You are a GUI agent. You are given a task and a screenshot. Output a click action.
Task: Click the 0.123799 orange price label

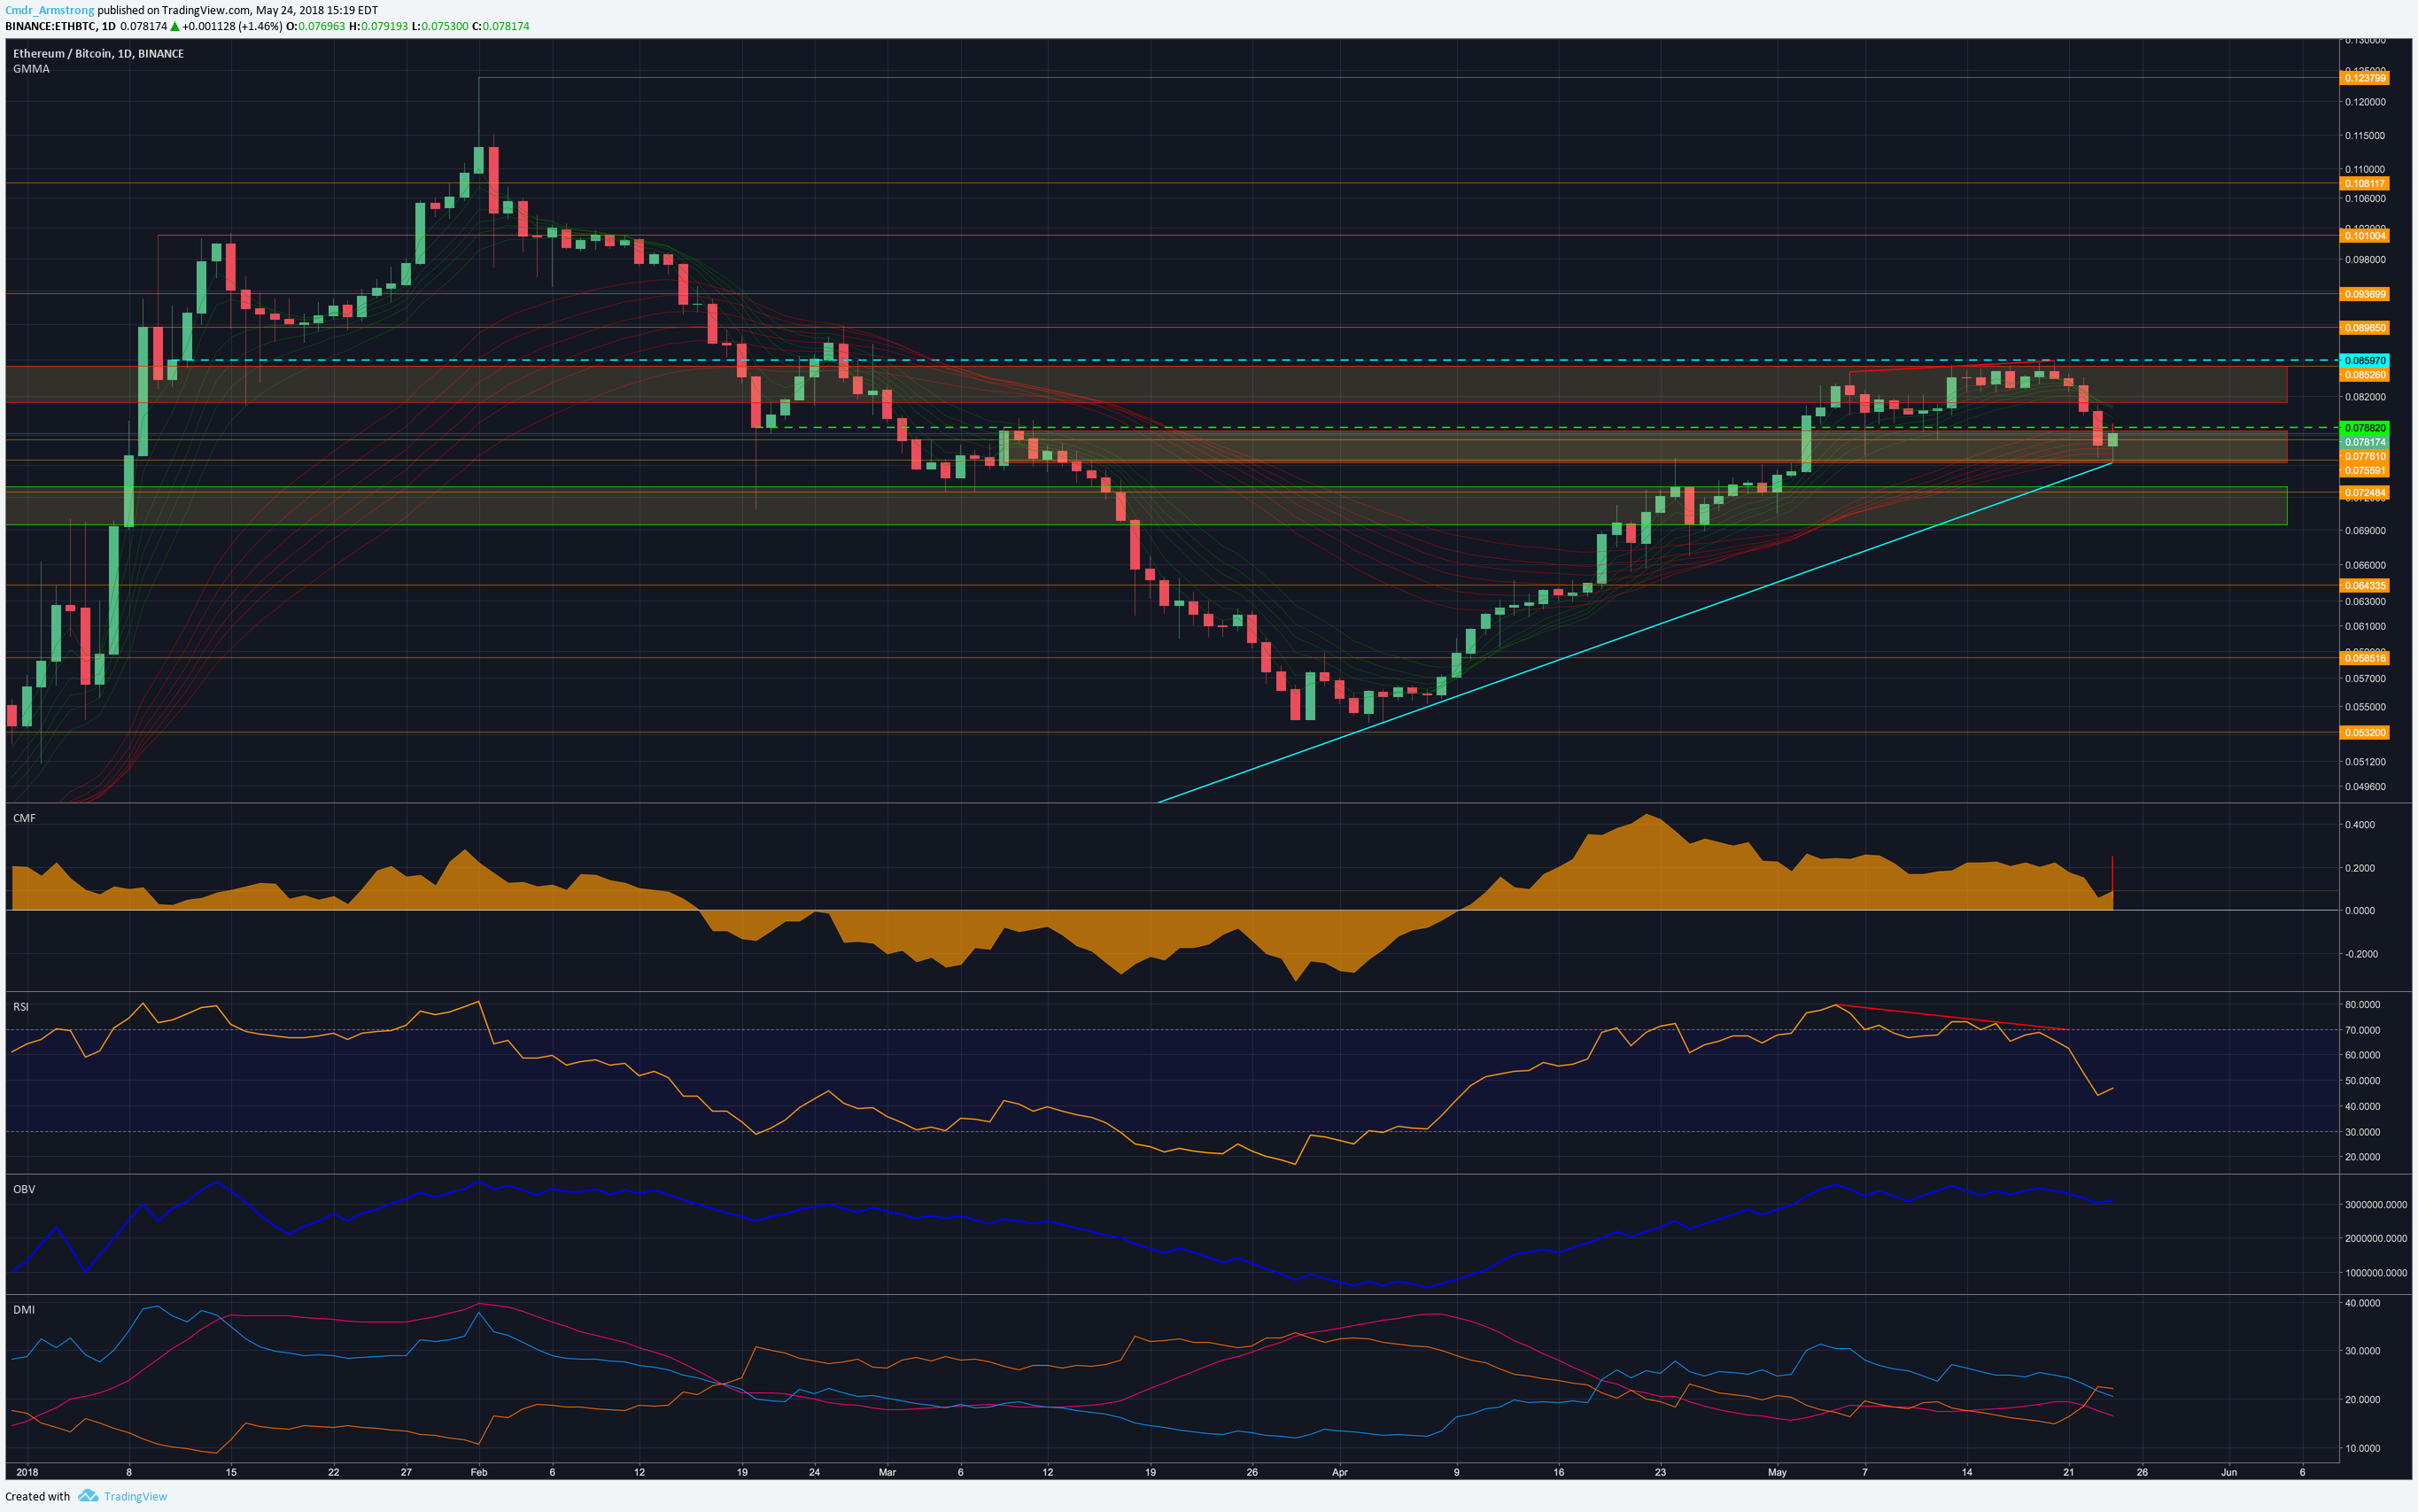click(x=2365, y=78)
